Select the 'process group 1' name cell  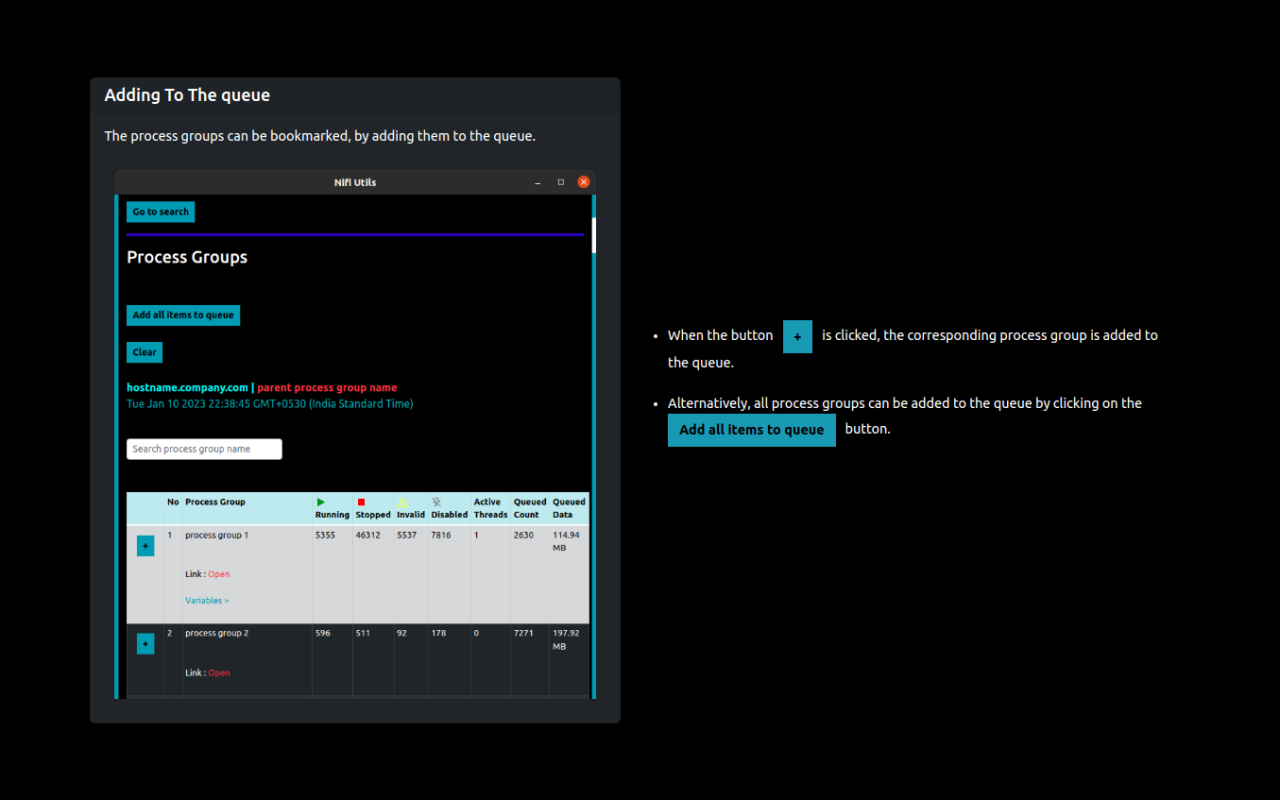coord(217,535)
